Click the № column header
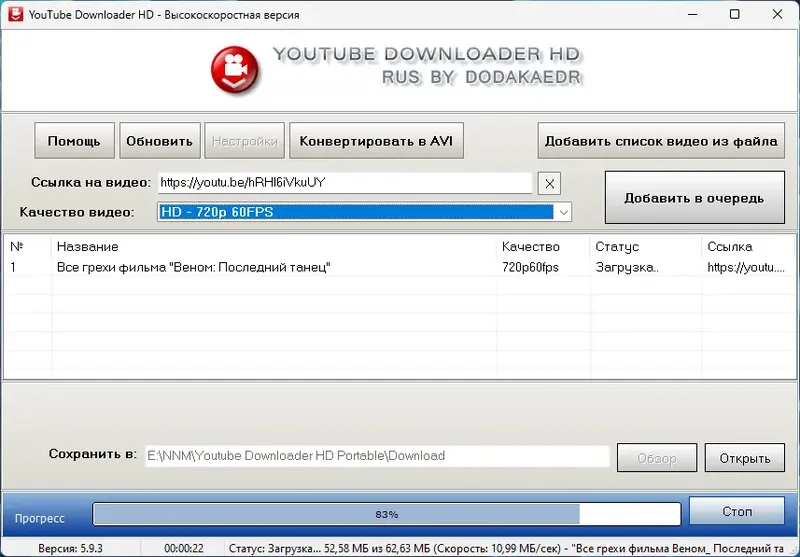The image size is (800, 557). coord(17,246)
